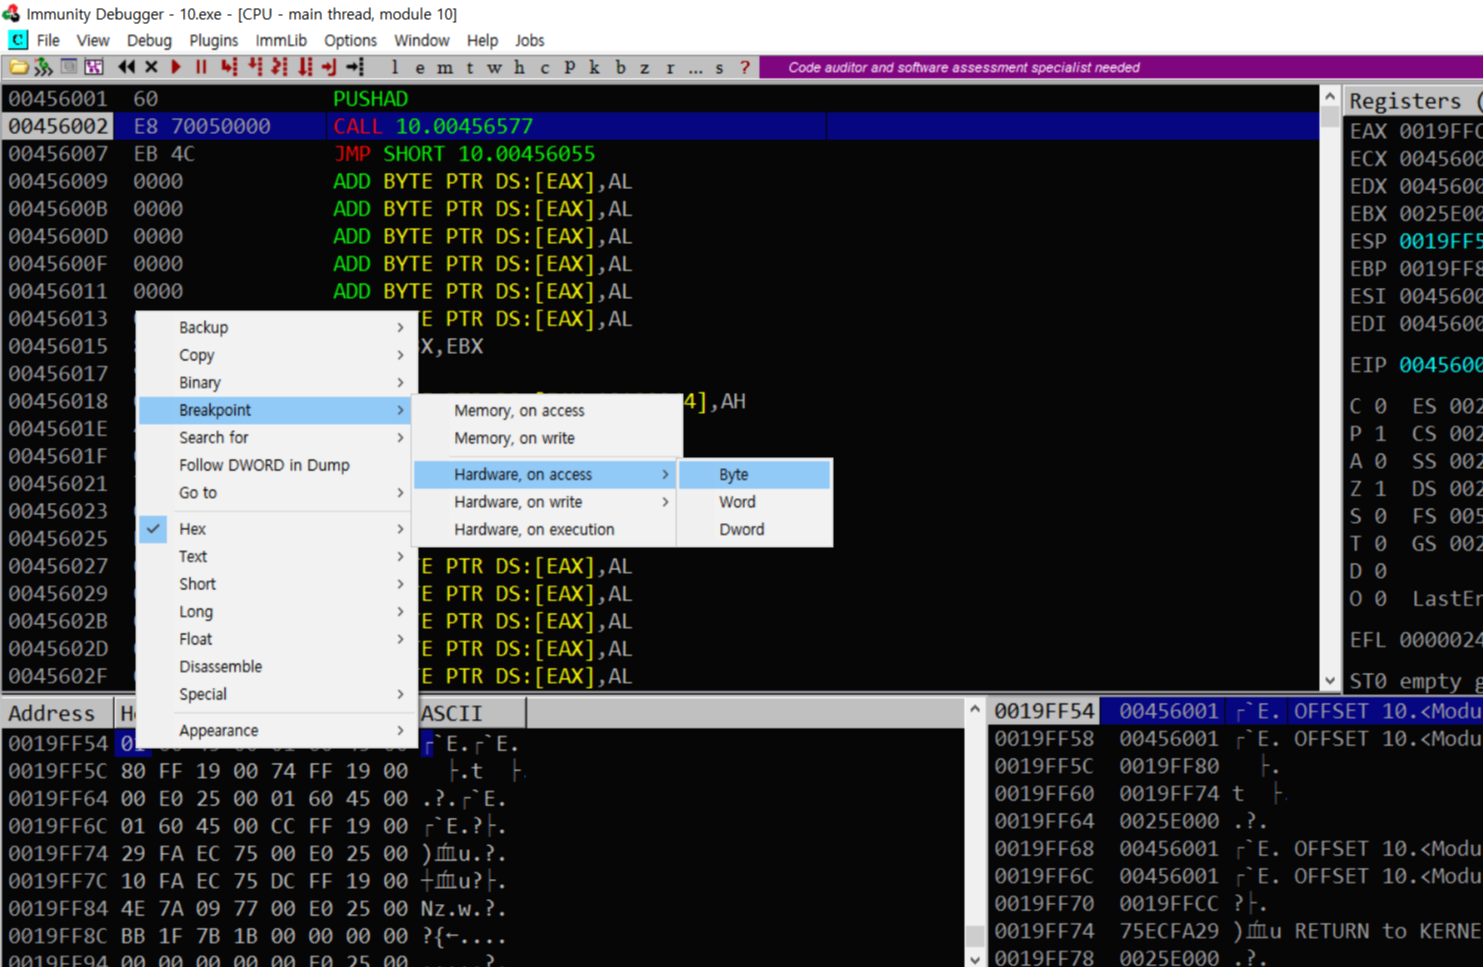
Task: Click the CPU window 'C' system icon
Action: (17, 40)
